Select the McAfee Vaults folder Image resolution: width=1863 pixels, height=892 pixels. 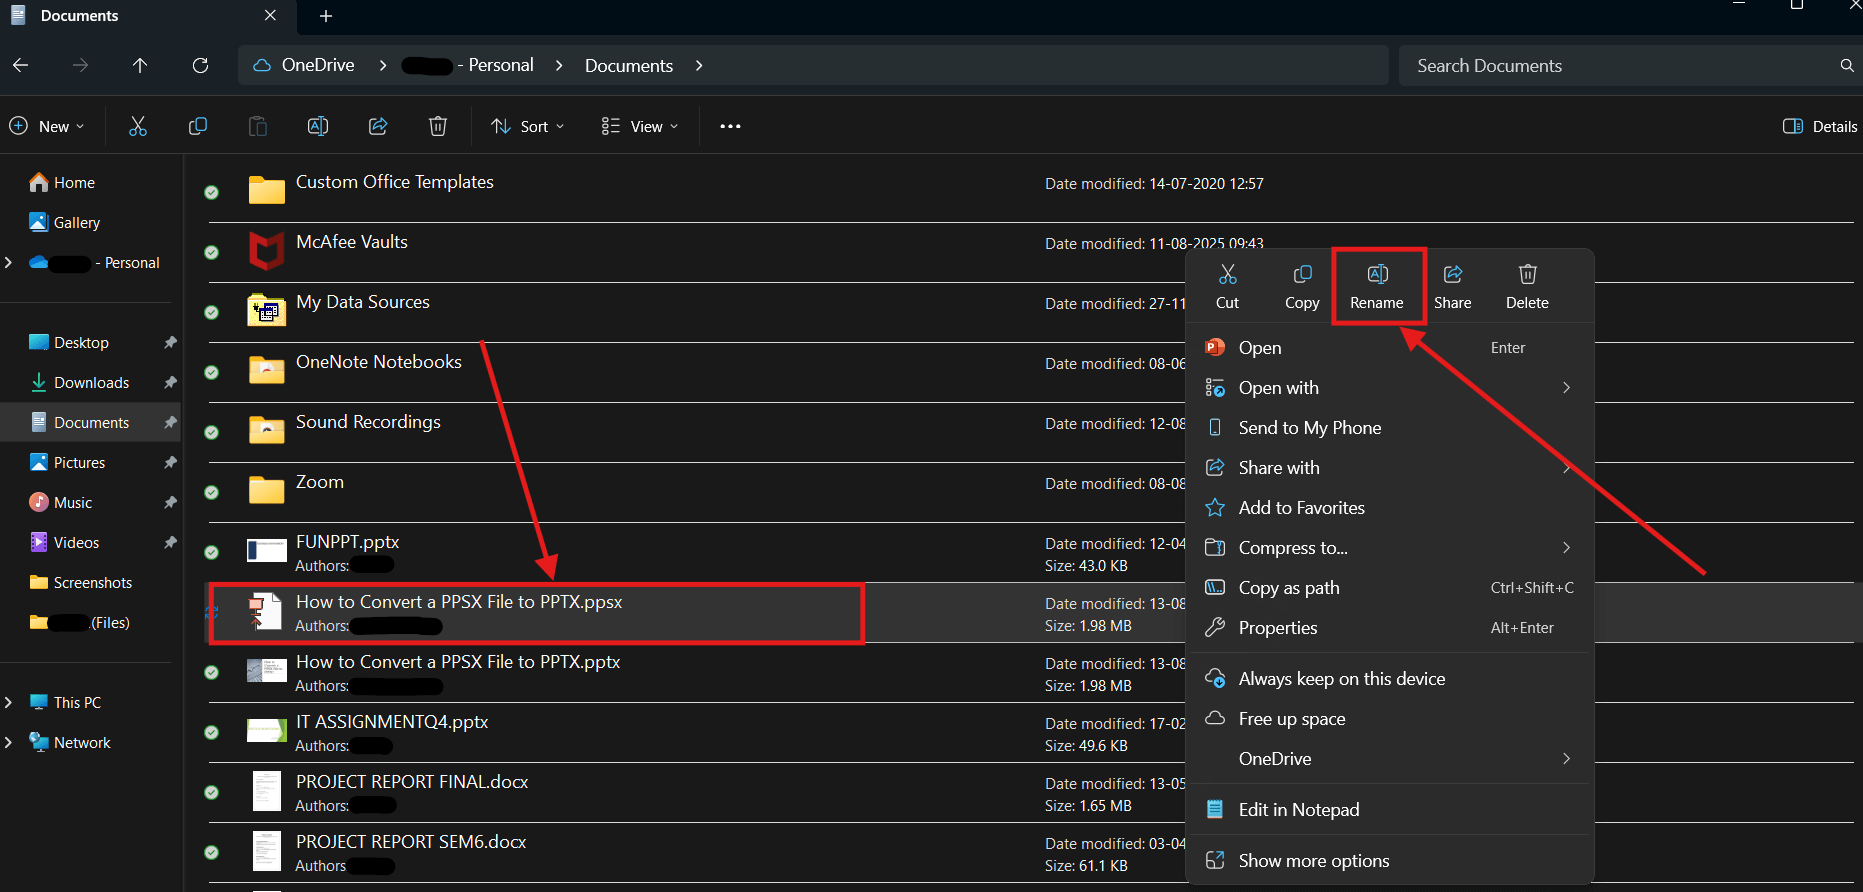(352, 242)
